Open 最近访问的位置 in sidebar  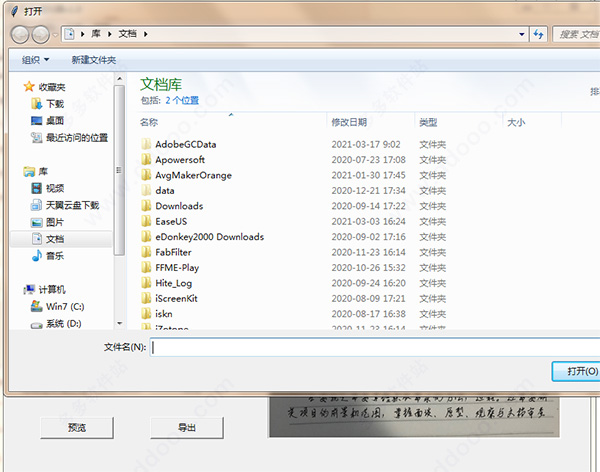[76, 137]
